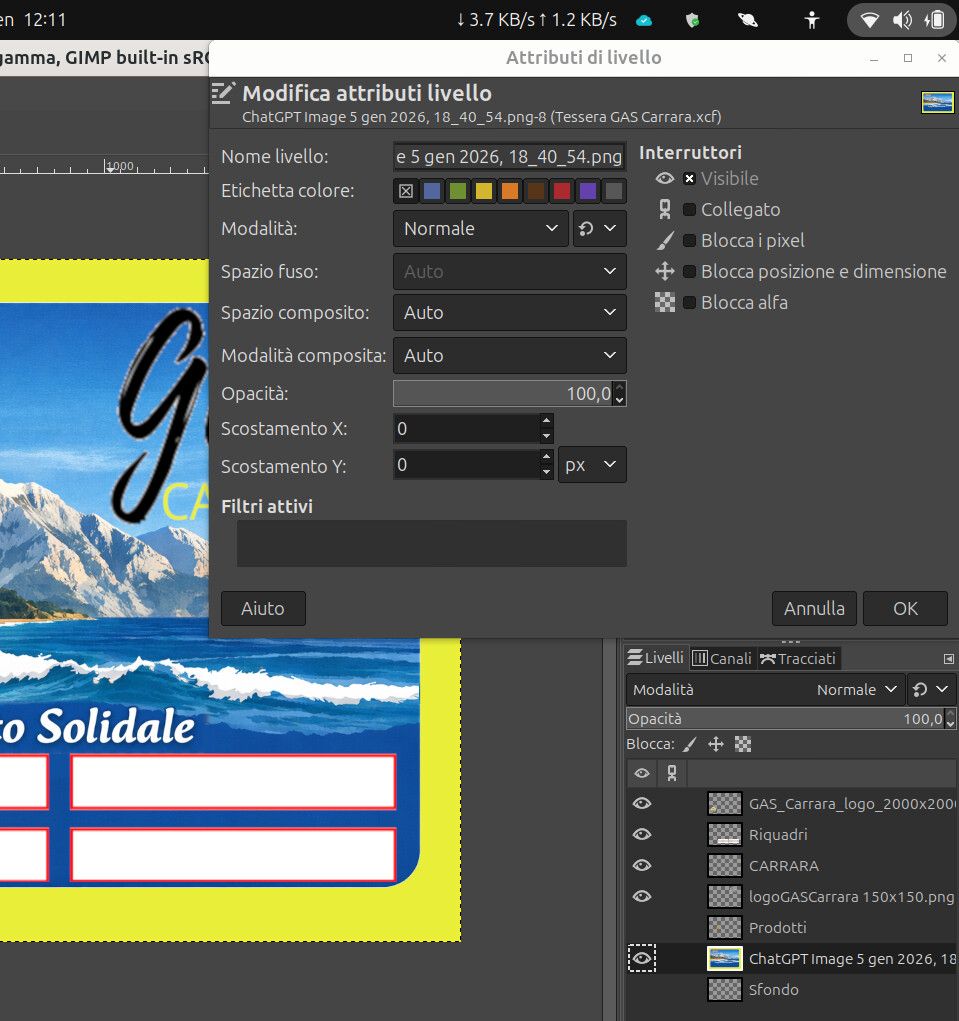
Task: Open the px unit dropdown for offset
Action: click(592, 465)
